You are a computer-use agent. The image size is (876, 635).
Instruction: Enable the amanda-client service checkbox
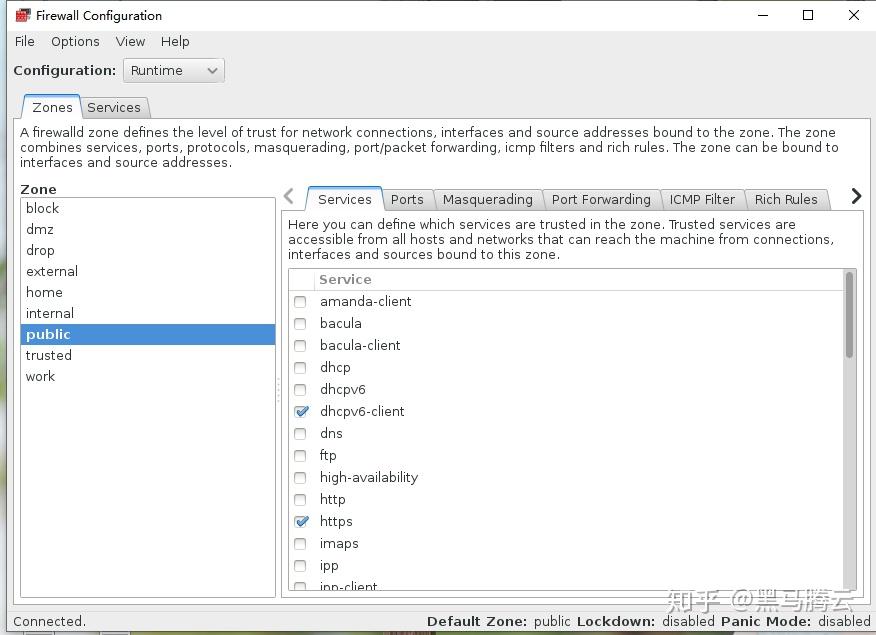click(x=301, y=302)
